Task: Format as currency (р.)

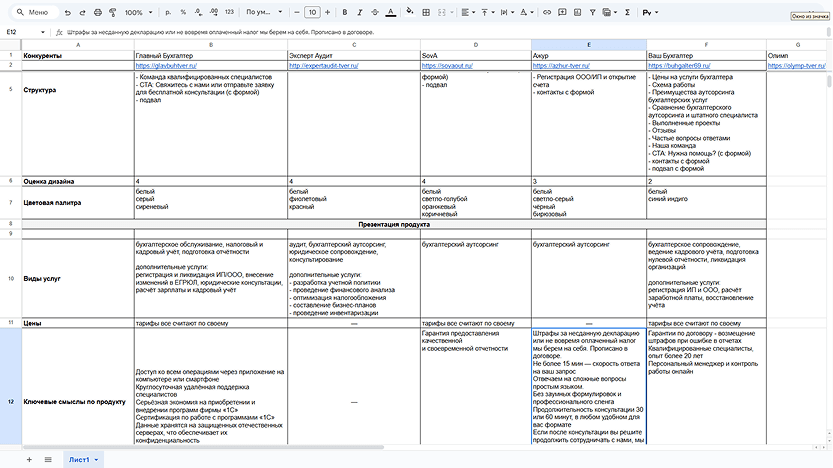Action: click(x=168, y=12)
